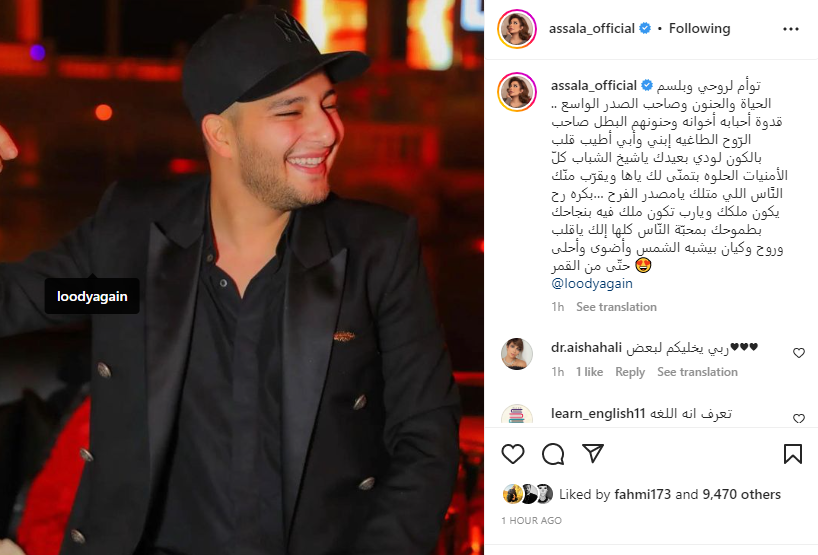Share post via paper plane icon
The width and height of the screenshot is (818, 555).
click(593, 453)
